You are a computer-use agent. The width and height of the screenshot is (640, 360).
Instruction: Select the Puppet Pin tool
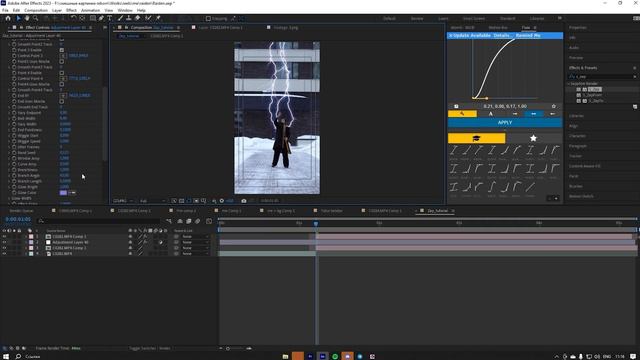point(158,18)
